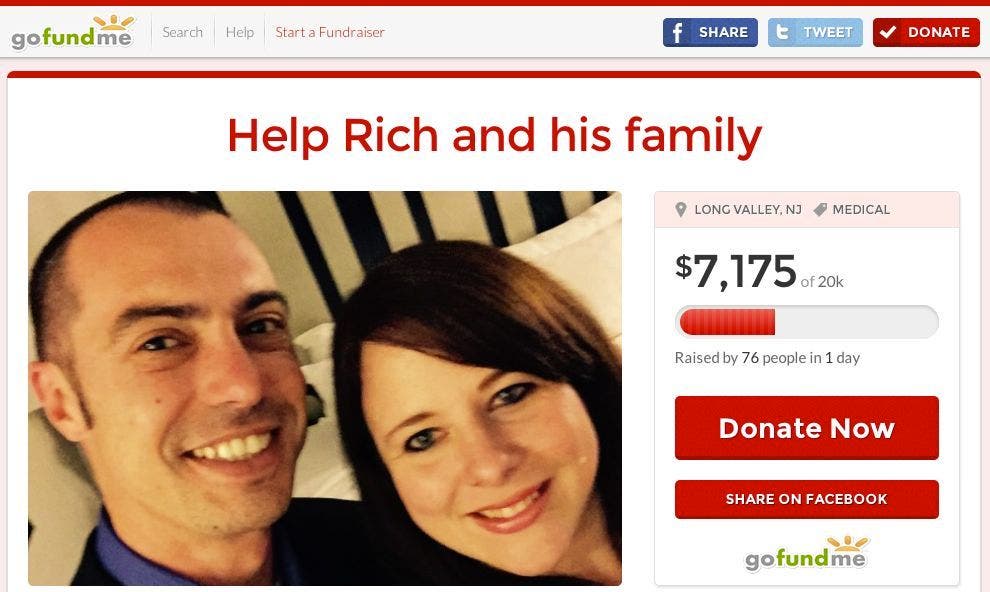
Task: Open the Search menu item
Action: 182,32
